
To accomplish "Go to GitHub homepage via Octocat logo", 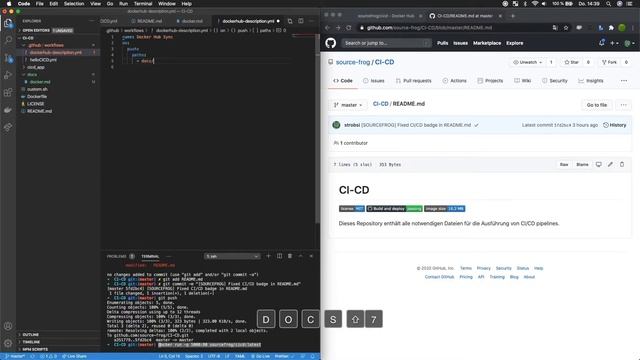I will (331, 43).
